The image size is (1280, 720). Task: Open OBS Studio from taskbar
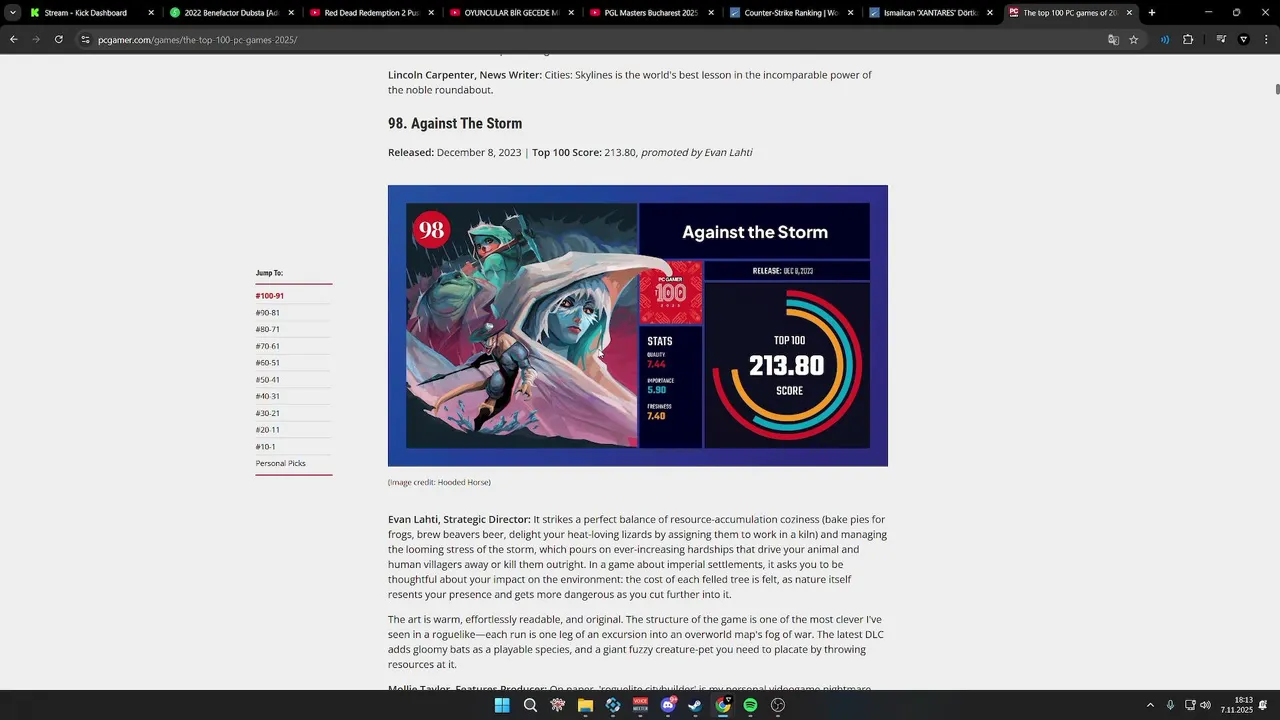(778, 705)
